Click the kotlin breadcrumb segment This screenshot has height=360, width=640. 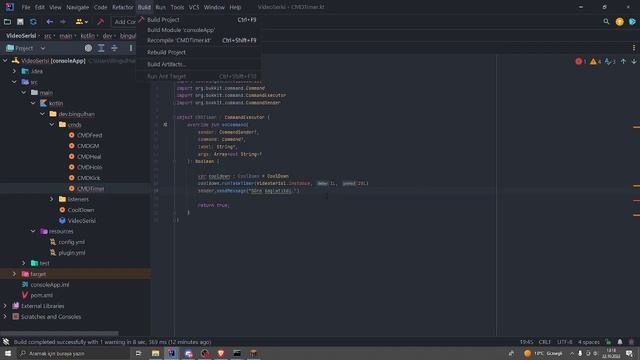(x=87, y=36)
